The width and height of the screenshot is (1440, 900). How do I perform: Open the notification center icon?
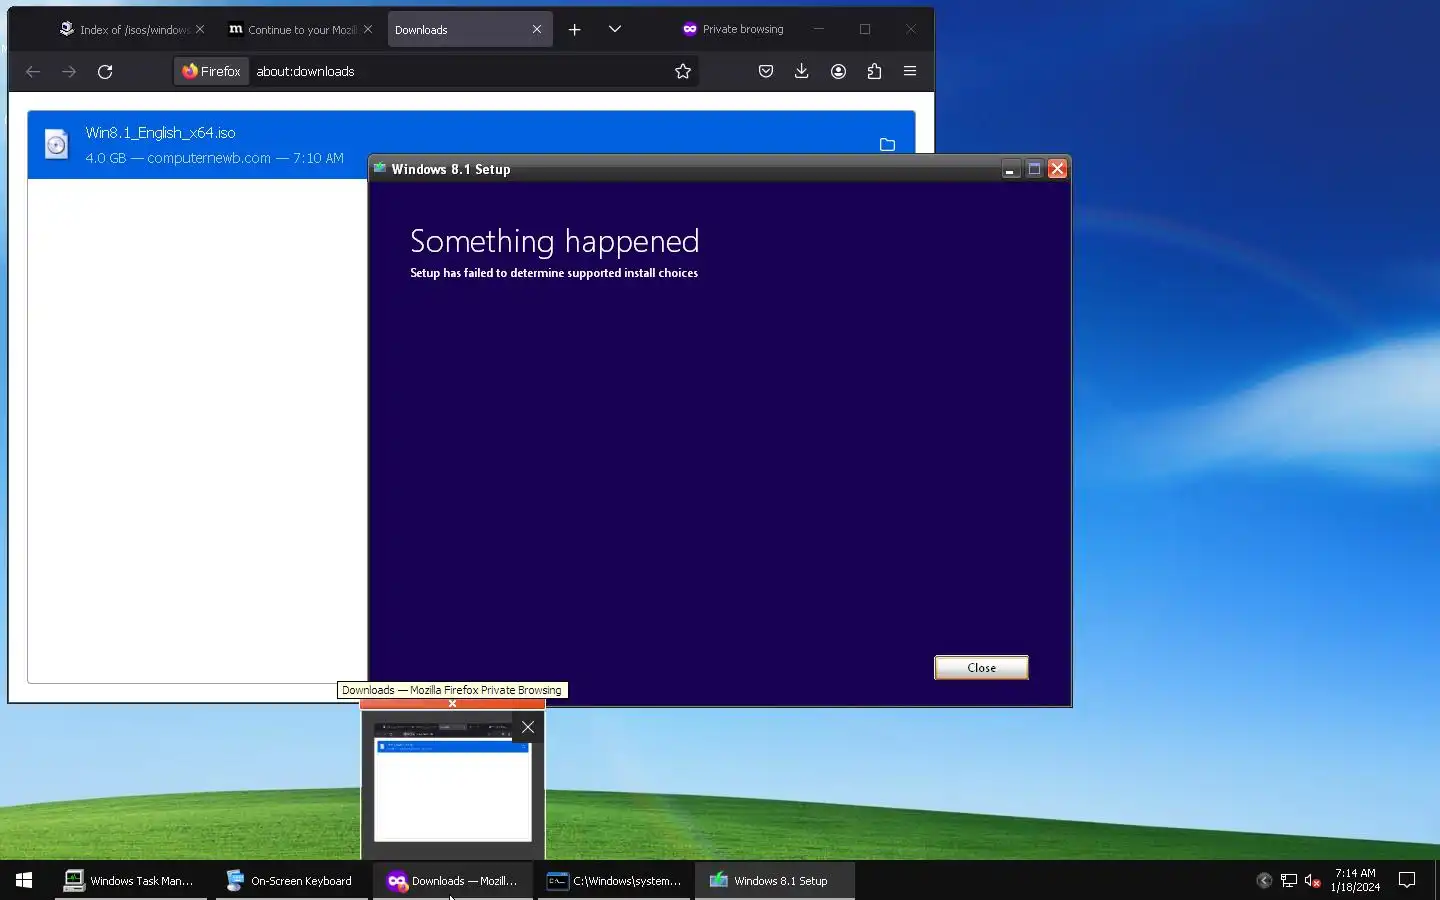pyautogui.click(x=1407, y=880)
